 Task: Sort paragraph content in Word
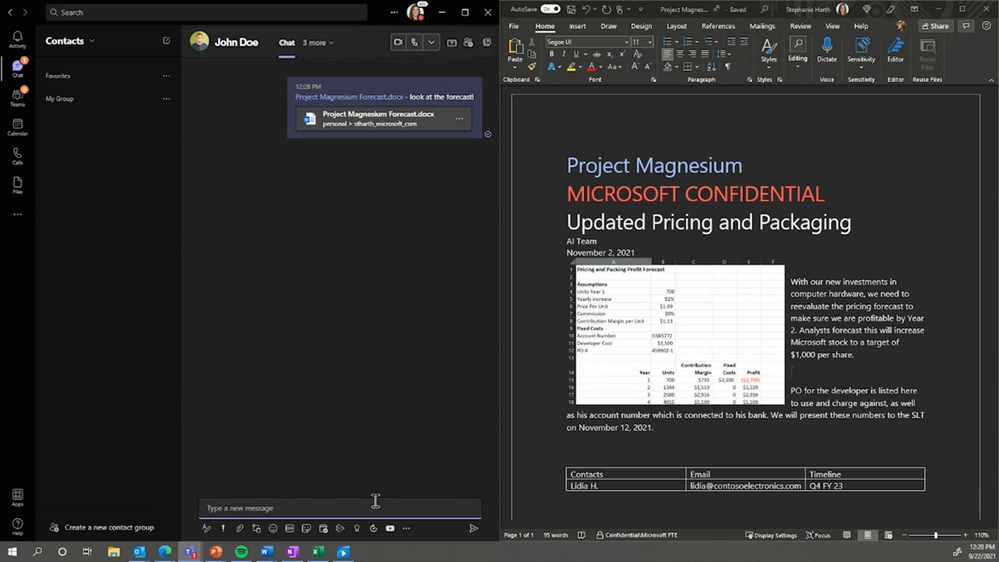pyautogui.click(x=712, y=66)
